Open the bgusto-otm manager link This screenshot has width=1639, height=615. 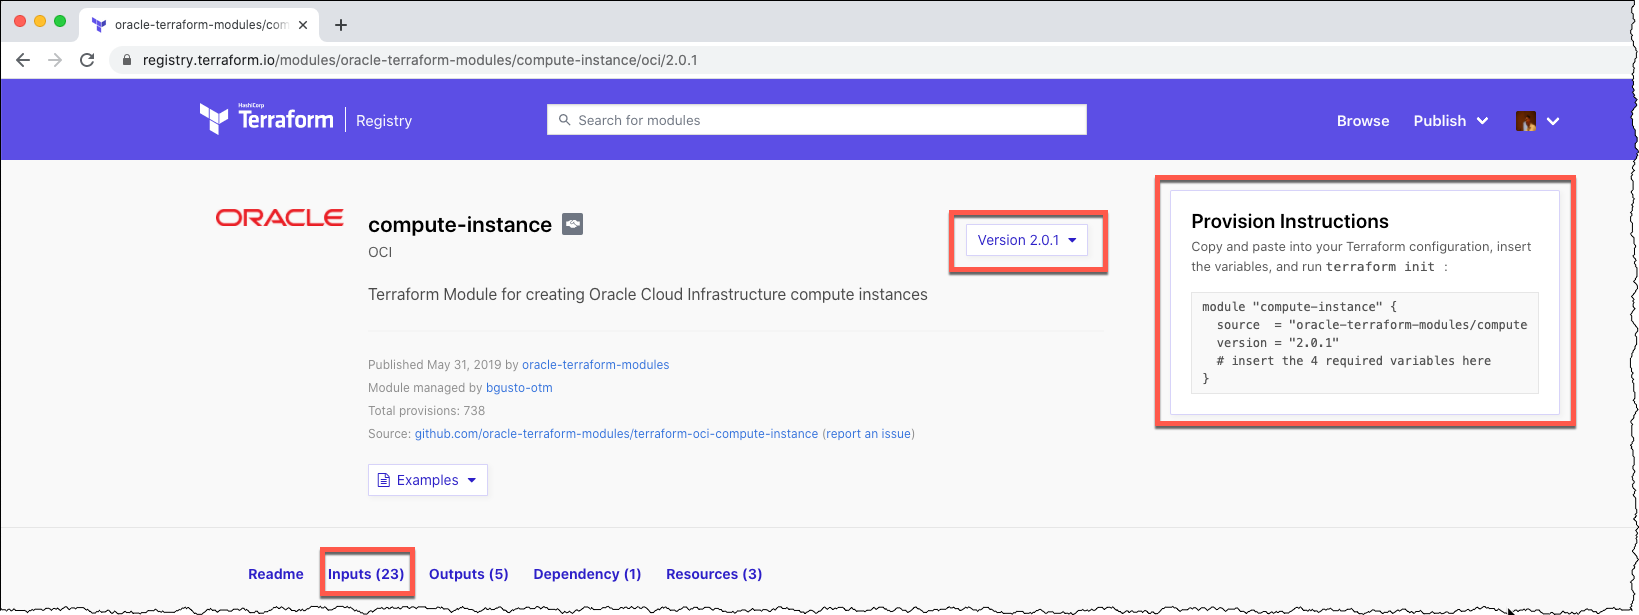click(519, 388)
